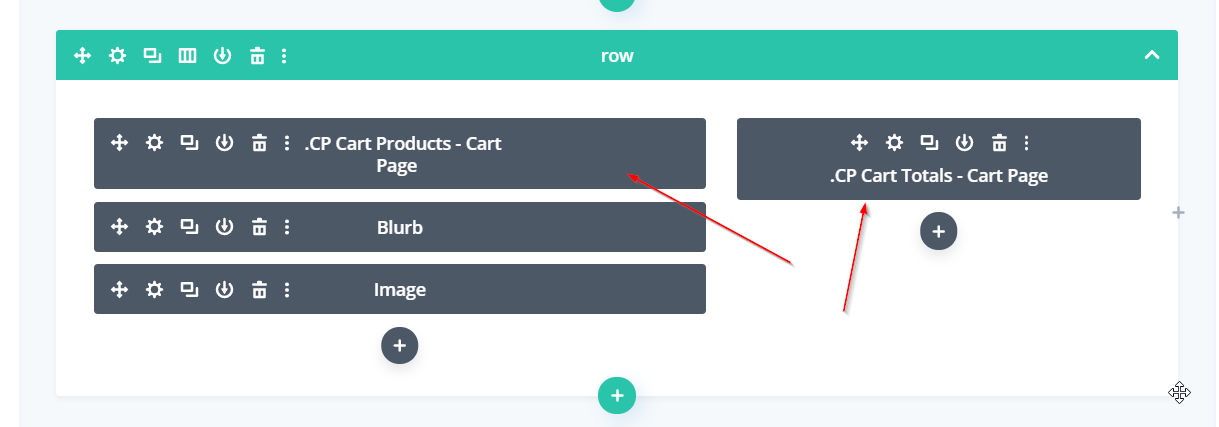This screenshot has height=427, width=1219.
Task: Open more options menu on the Image module
Action: 287,290
